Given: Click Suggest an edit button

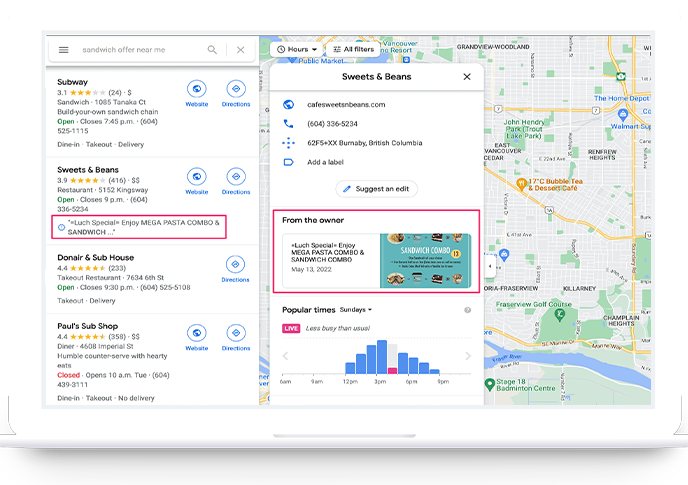Looking at the screenshot, I should [376, 189].
